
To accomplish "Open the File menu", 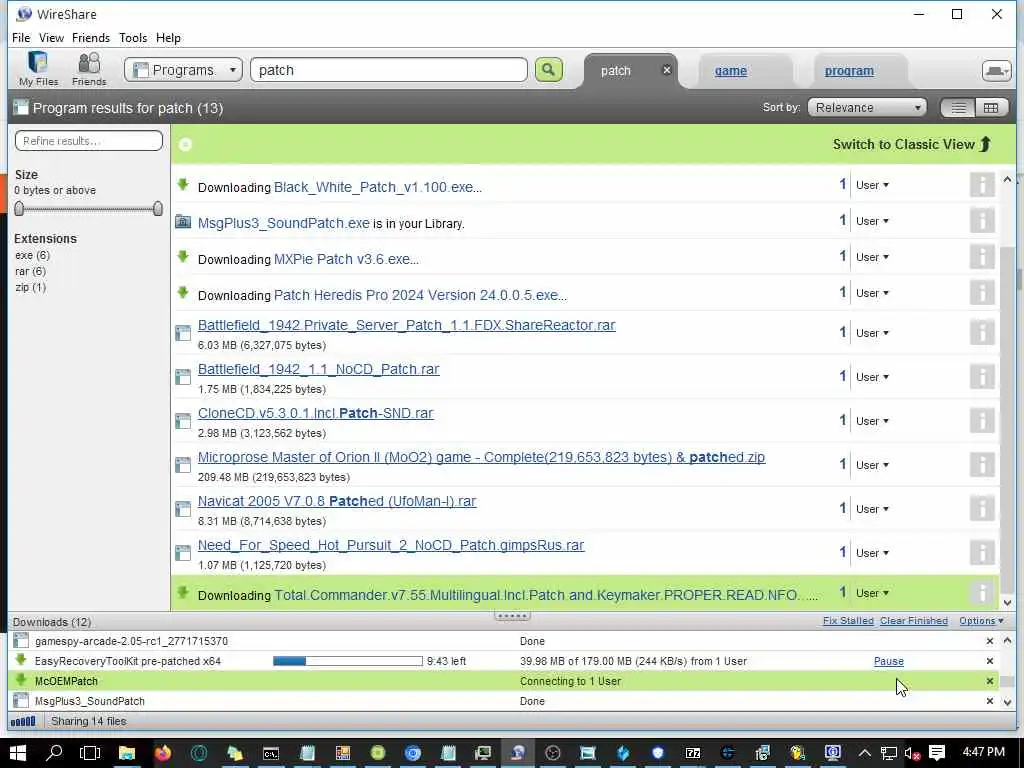I will click(x=21, y=38).
